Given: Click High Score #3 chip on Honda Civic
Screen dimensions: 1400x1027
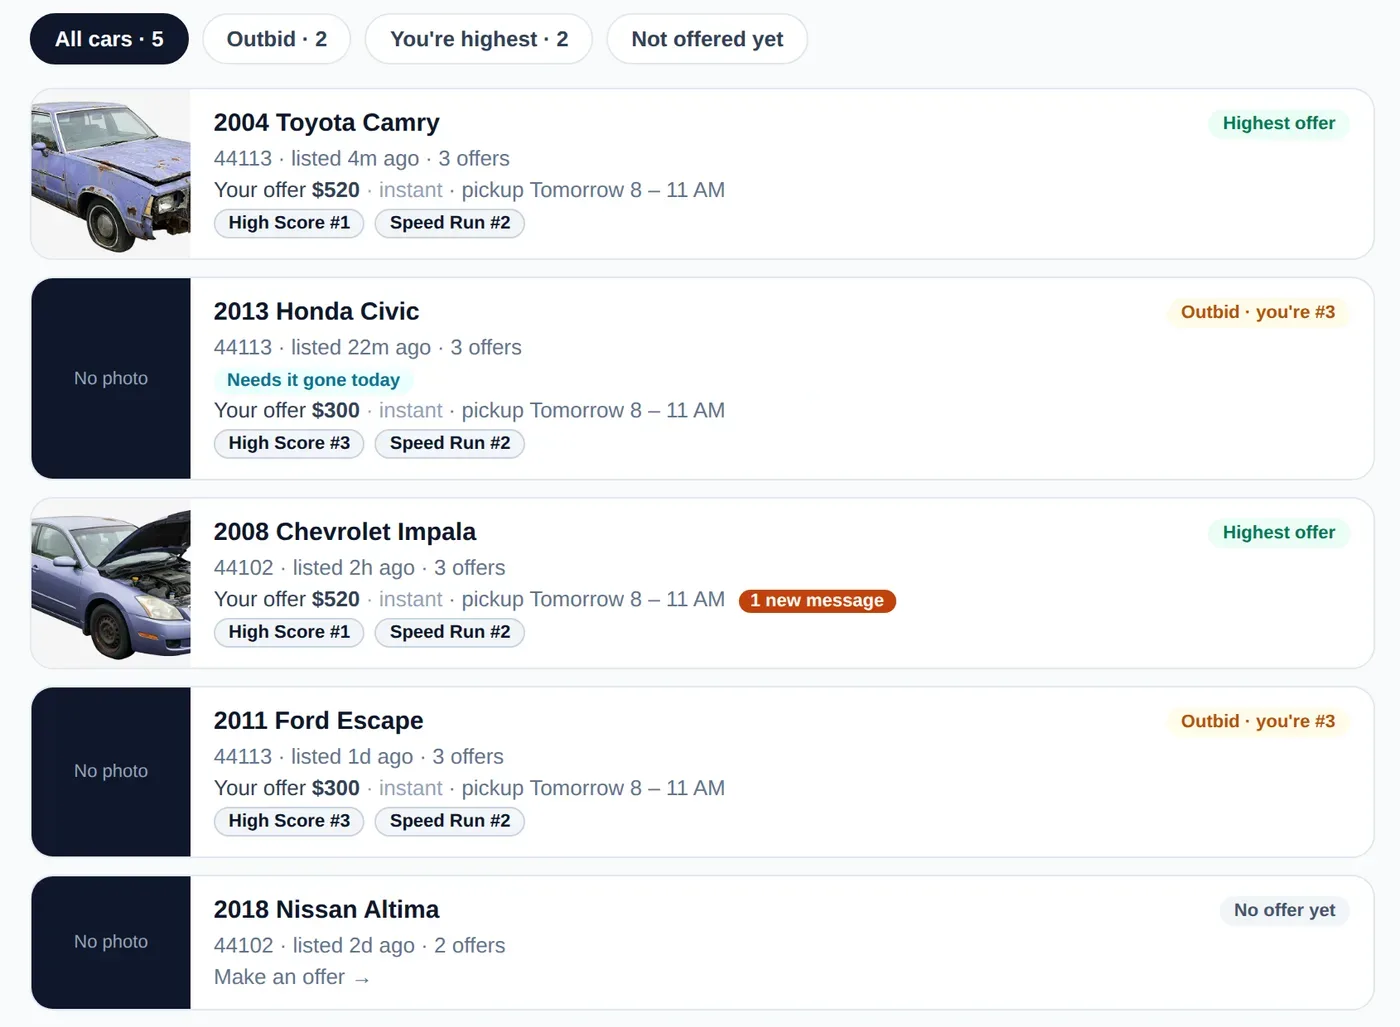Looking at the screenshot, I should tap(289, 443).
